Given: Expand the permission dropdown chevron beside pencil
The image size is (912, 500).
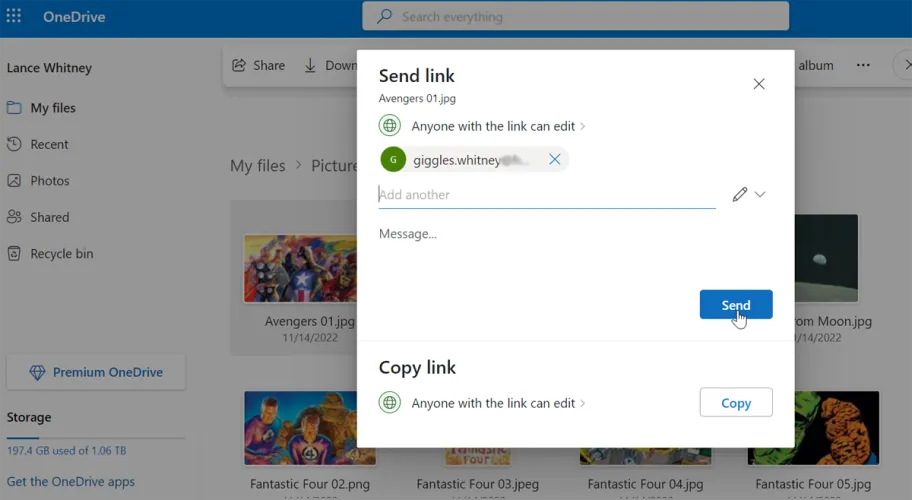Looking at the screenshot, I should [760, 195].
